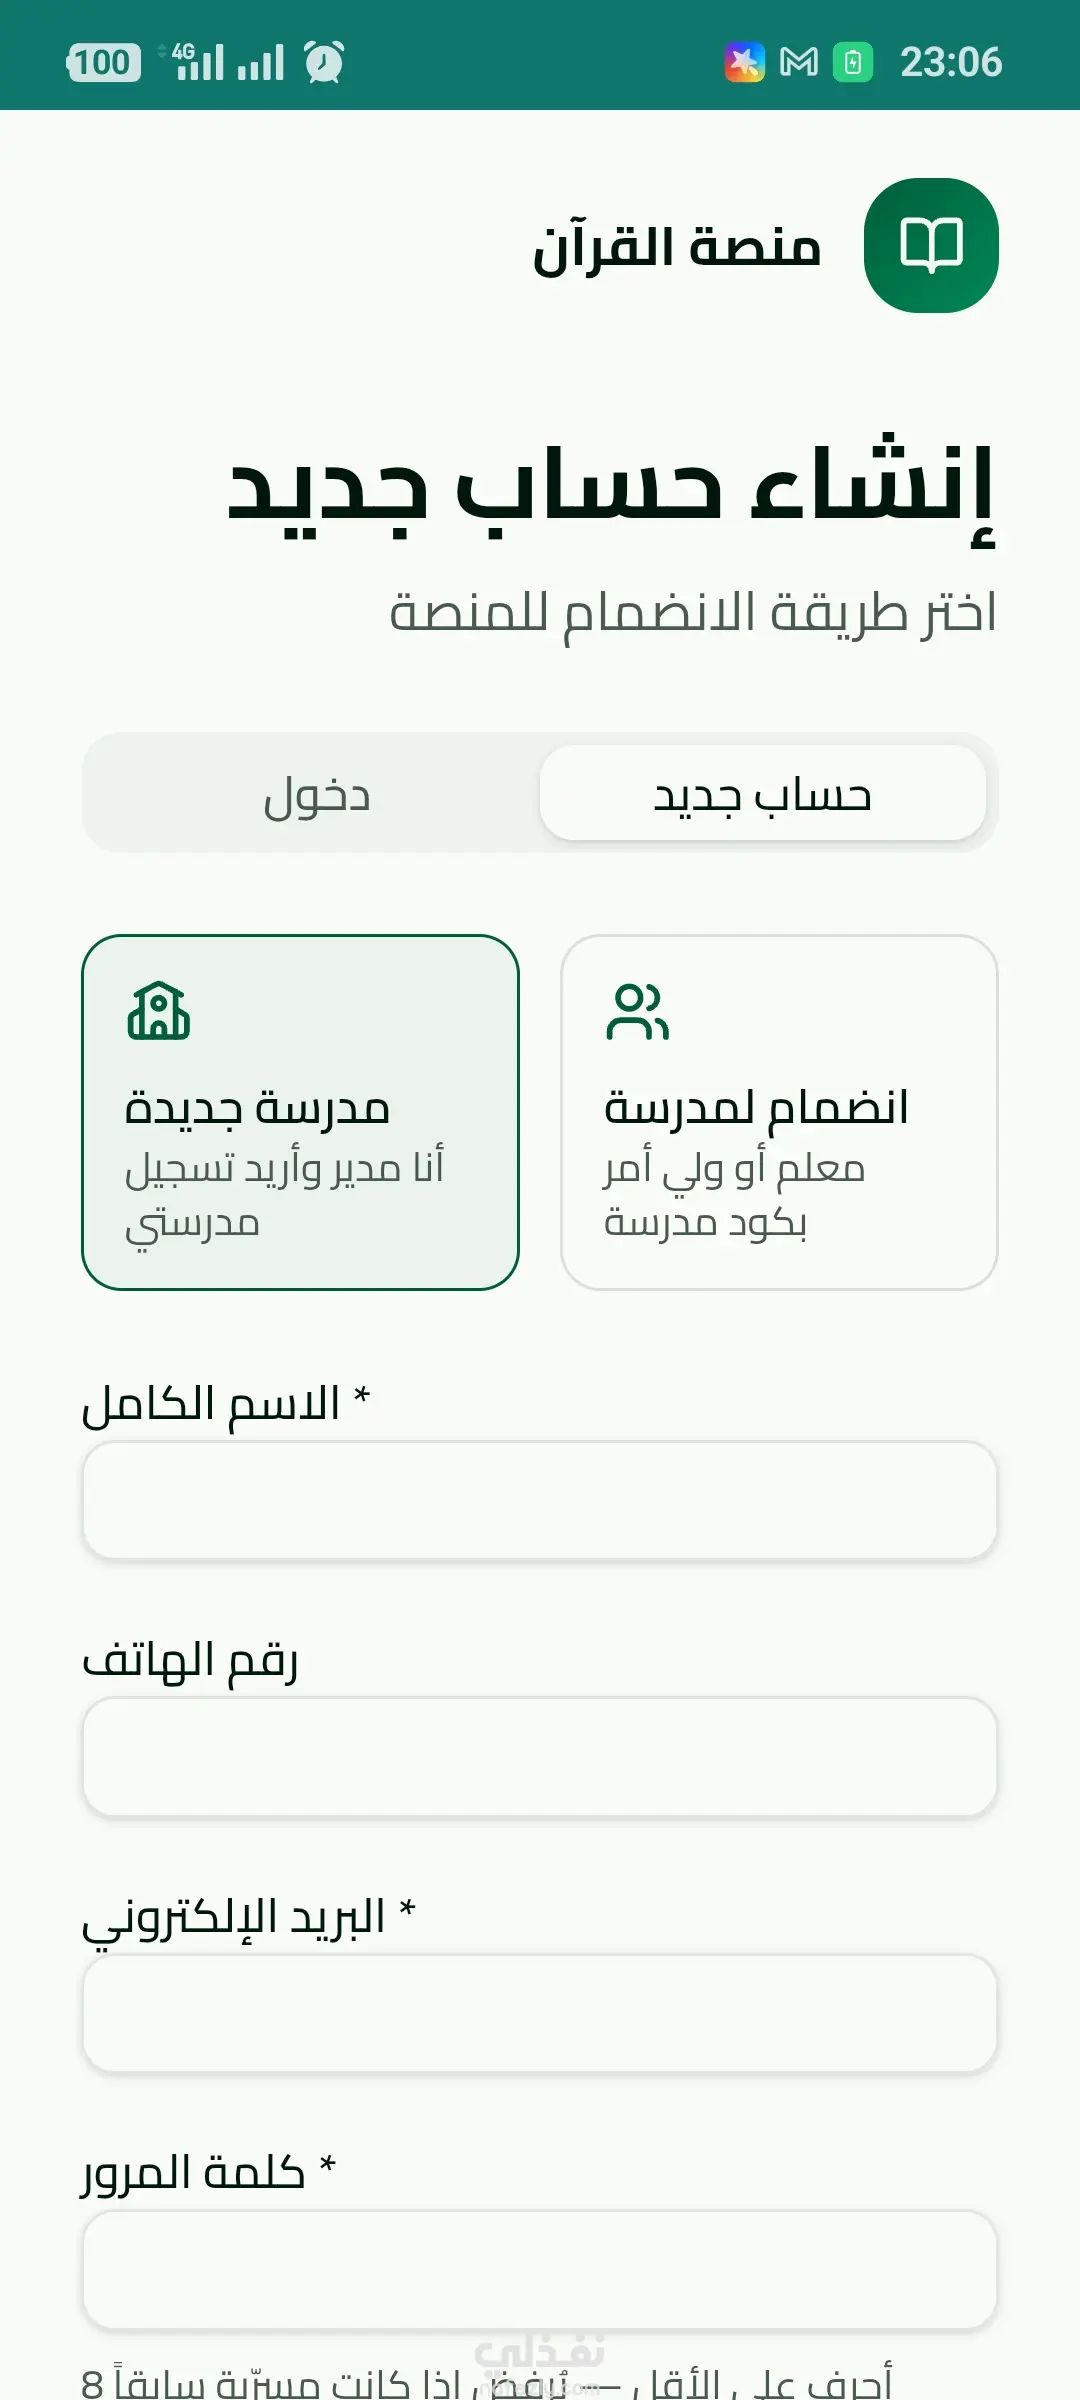Tap the منصة القرآن title text

click(x=677, y=247)
